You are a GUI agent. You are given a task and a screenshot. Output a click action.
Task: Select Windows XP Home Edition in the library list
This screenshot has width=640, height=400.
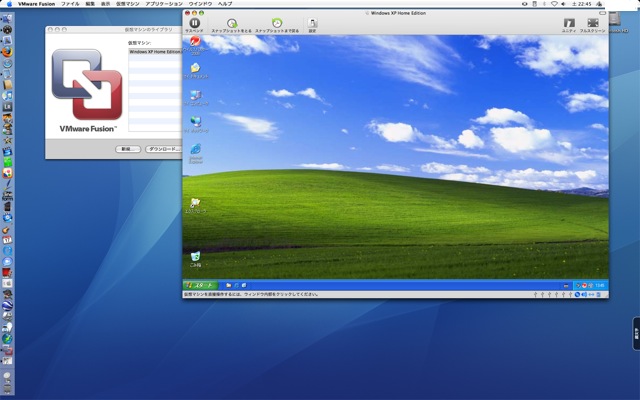[x=155, y=52]
